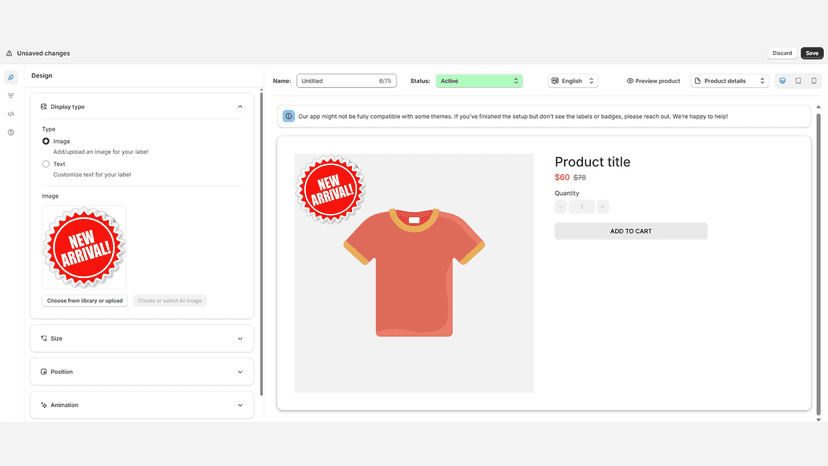The width and height of the screenshot is (828, 466).
Task: Click the $78 crossed-out price
Action: coord(580,178)
